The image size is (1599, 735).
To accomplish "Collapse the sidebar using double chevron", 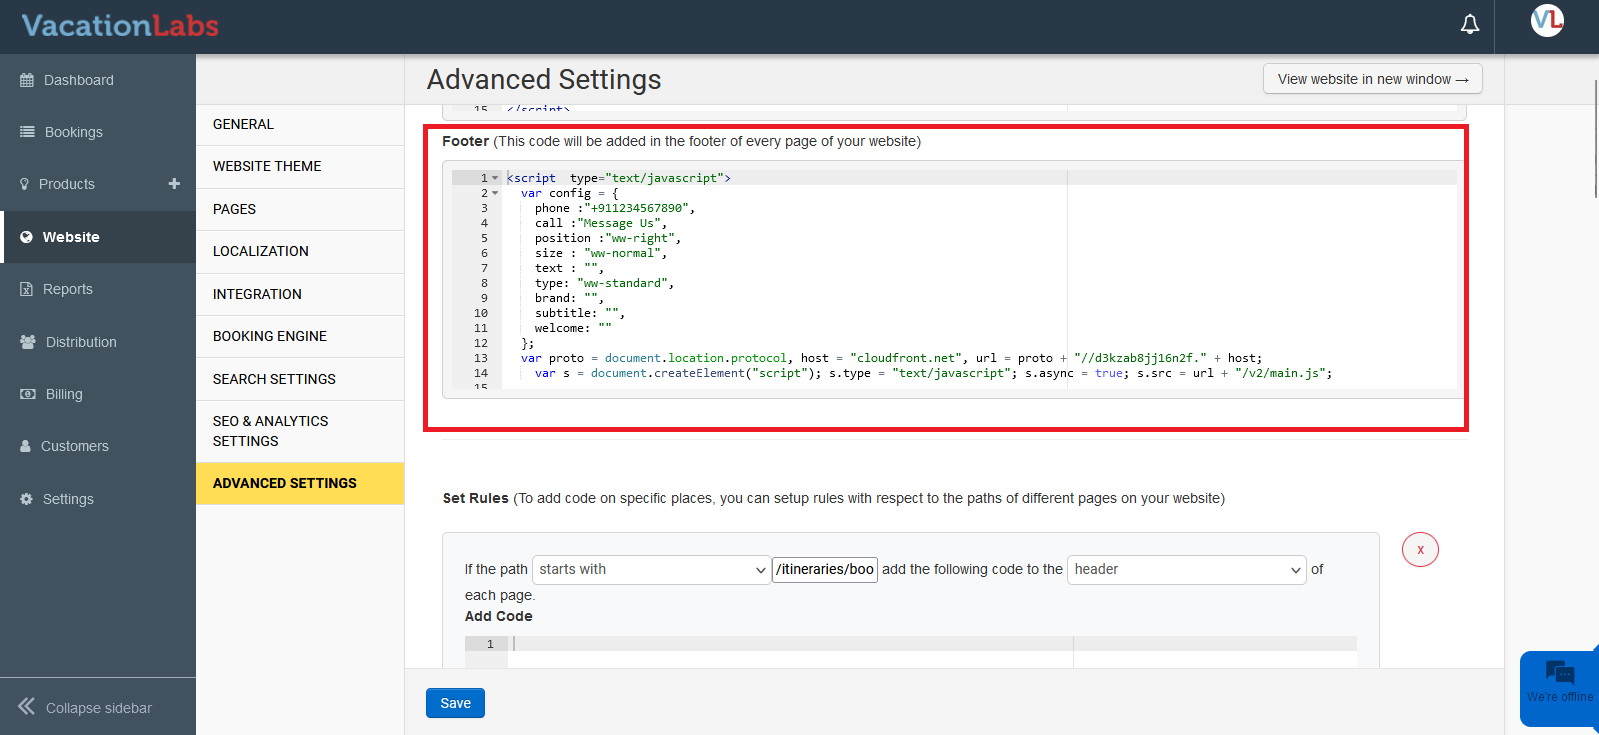I will tap(27, 707).
